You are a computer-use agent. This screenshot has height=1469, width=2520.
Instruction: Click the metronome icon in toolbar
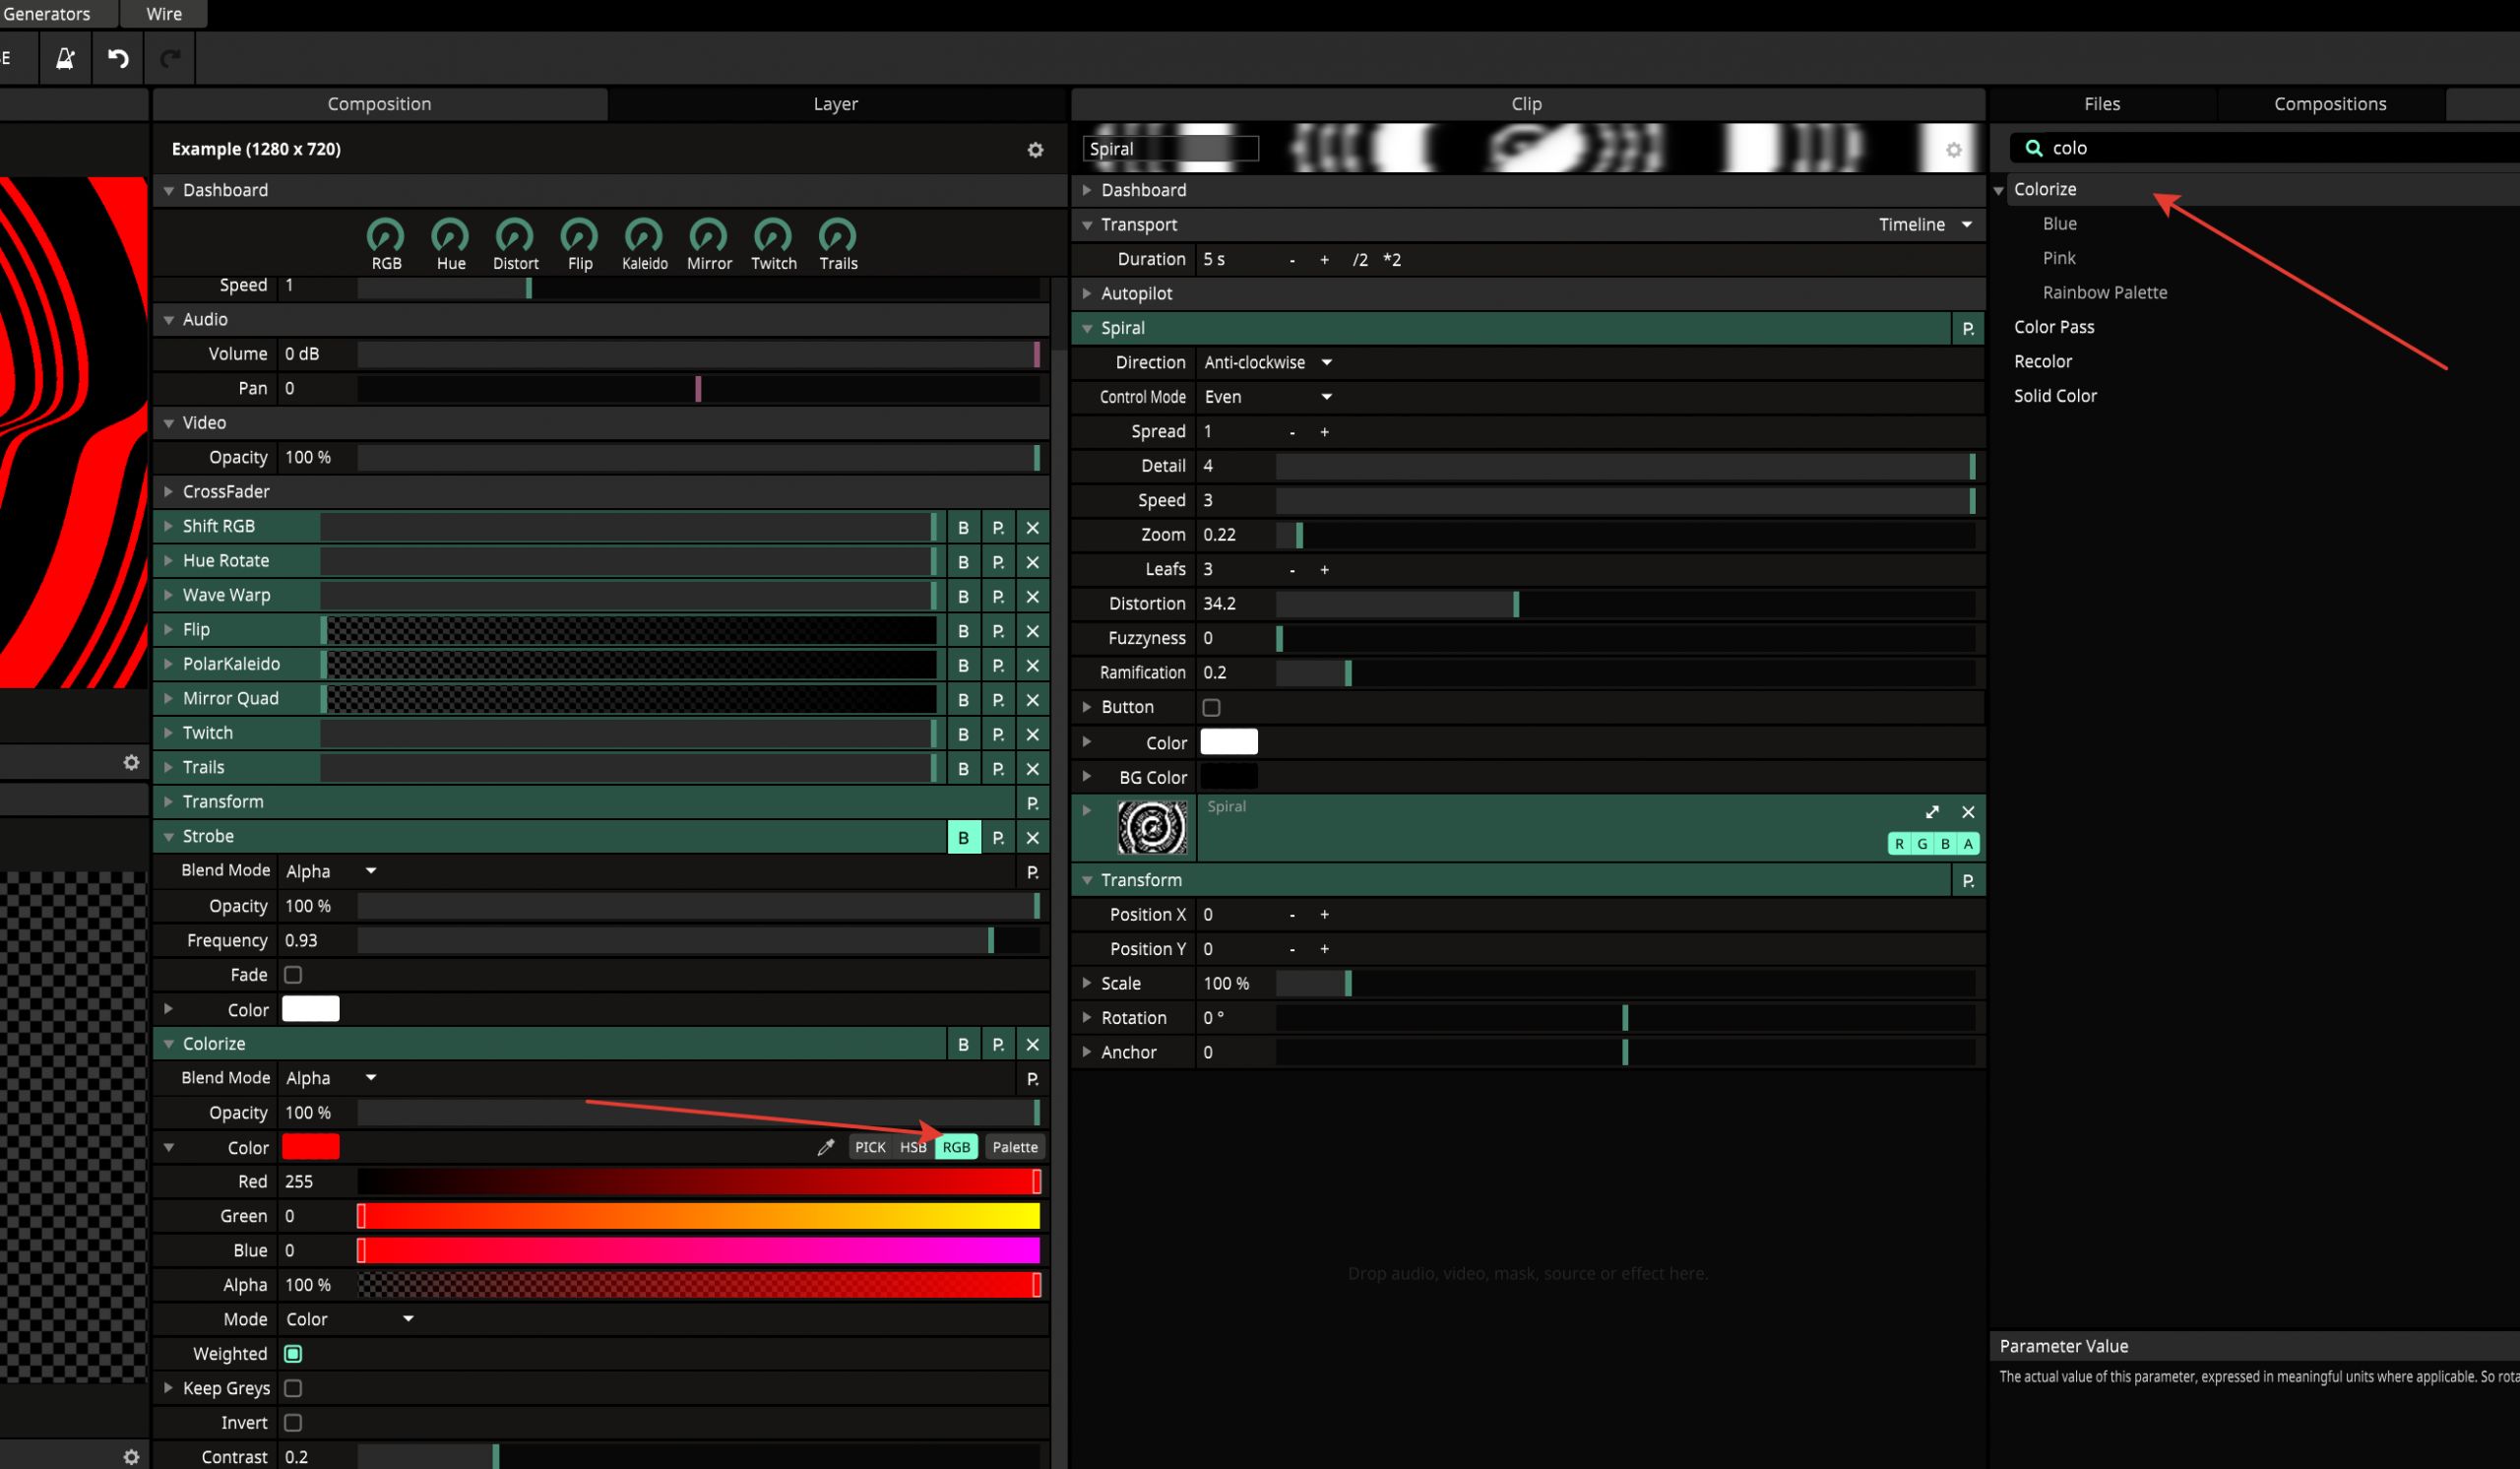pyautogui.click(x=65, y=58)
